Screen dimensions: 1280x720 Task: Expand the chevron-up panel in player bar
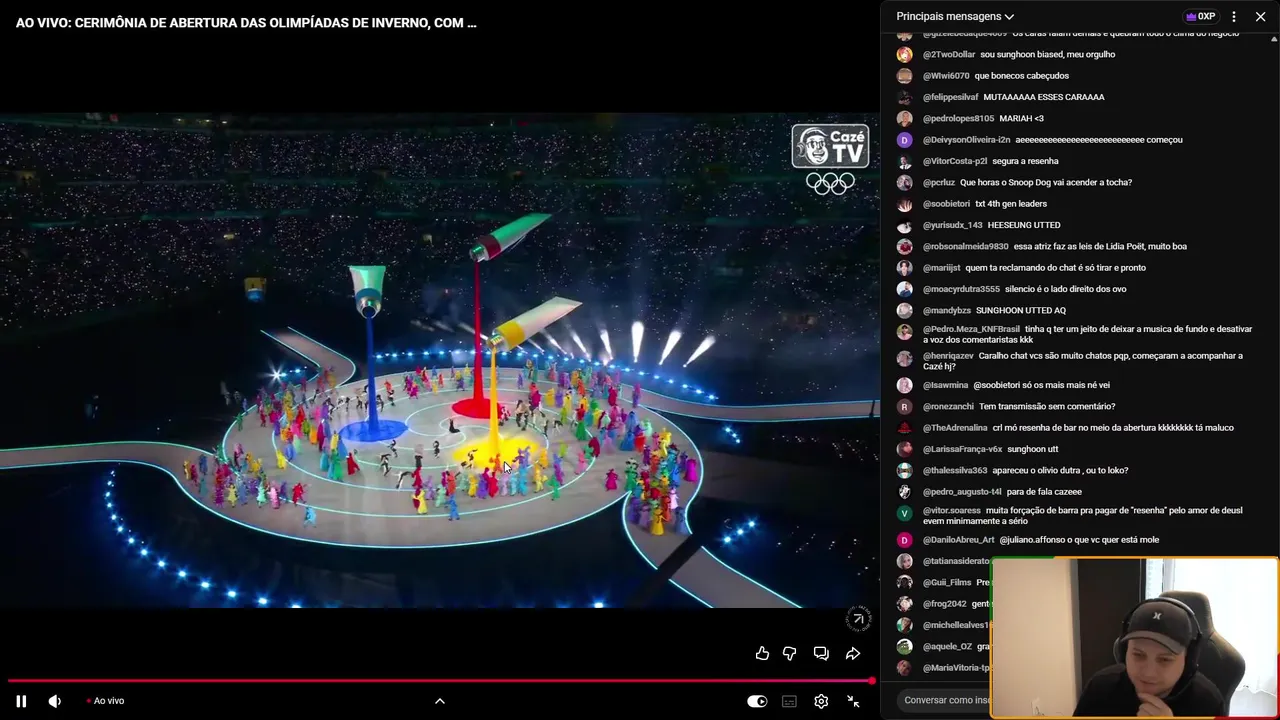pyautogui.click(x=439, y=701)
